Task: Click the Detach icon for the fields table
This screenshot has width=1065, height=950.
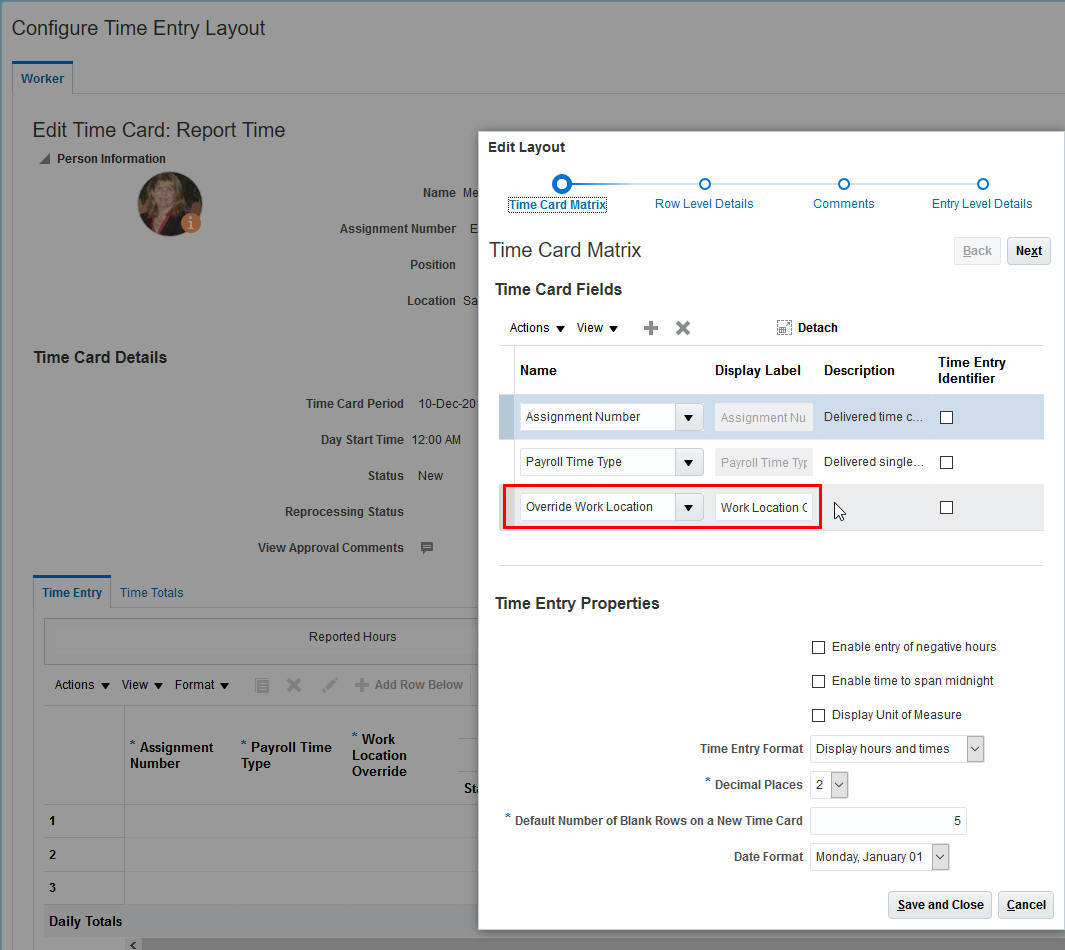Action: pyautogui.click(x=807, y=327)
